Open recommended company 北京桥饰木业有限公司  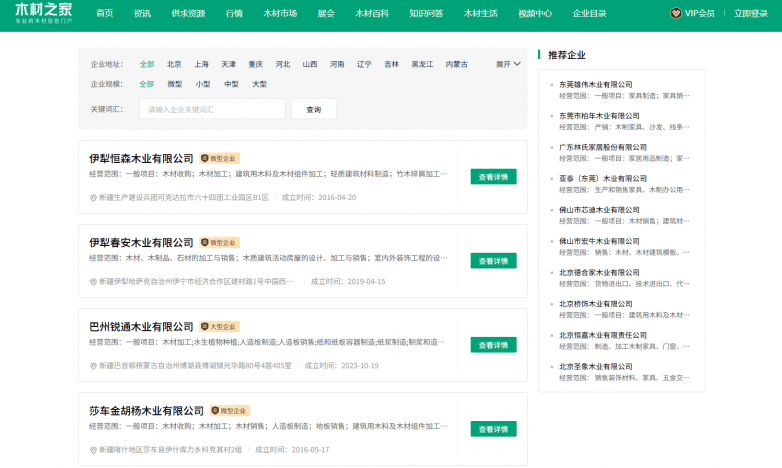pos(595,304)
